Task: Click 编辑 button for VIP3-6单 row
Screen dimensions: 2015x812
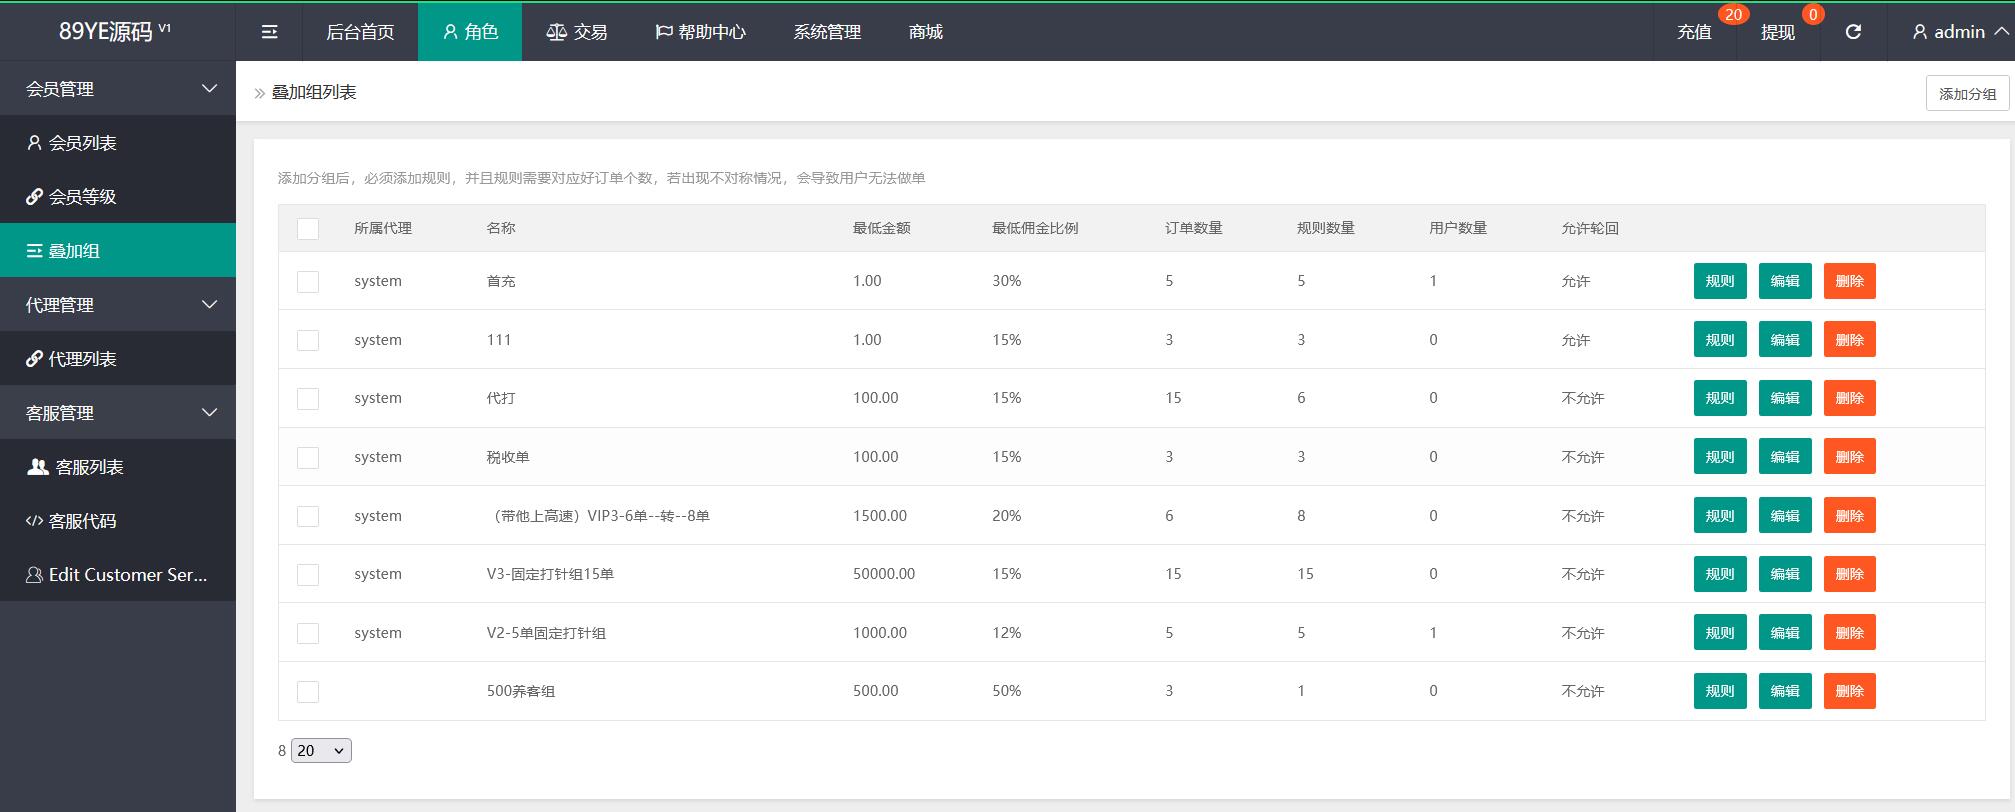Action: click(x=1785, y=516)
